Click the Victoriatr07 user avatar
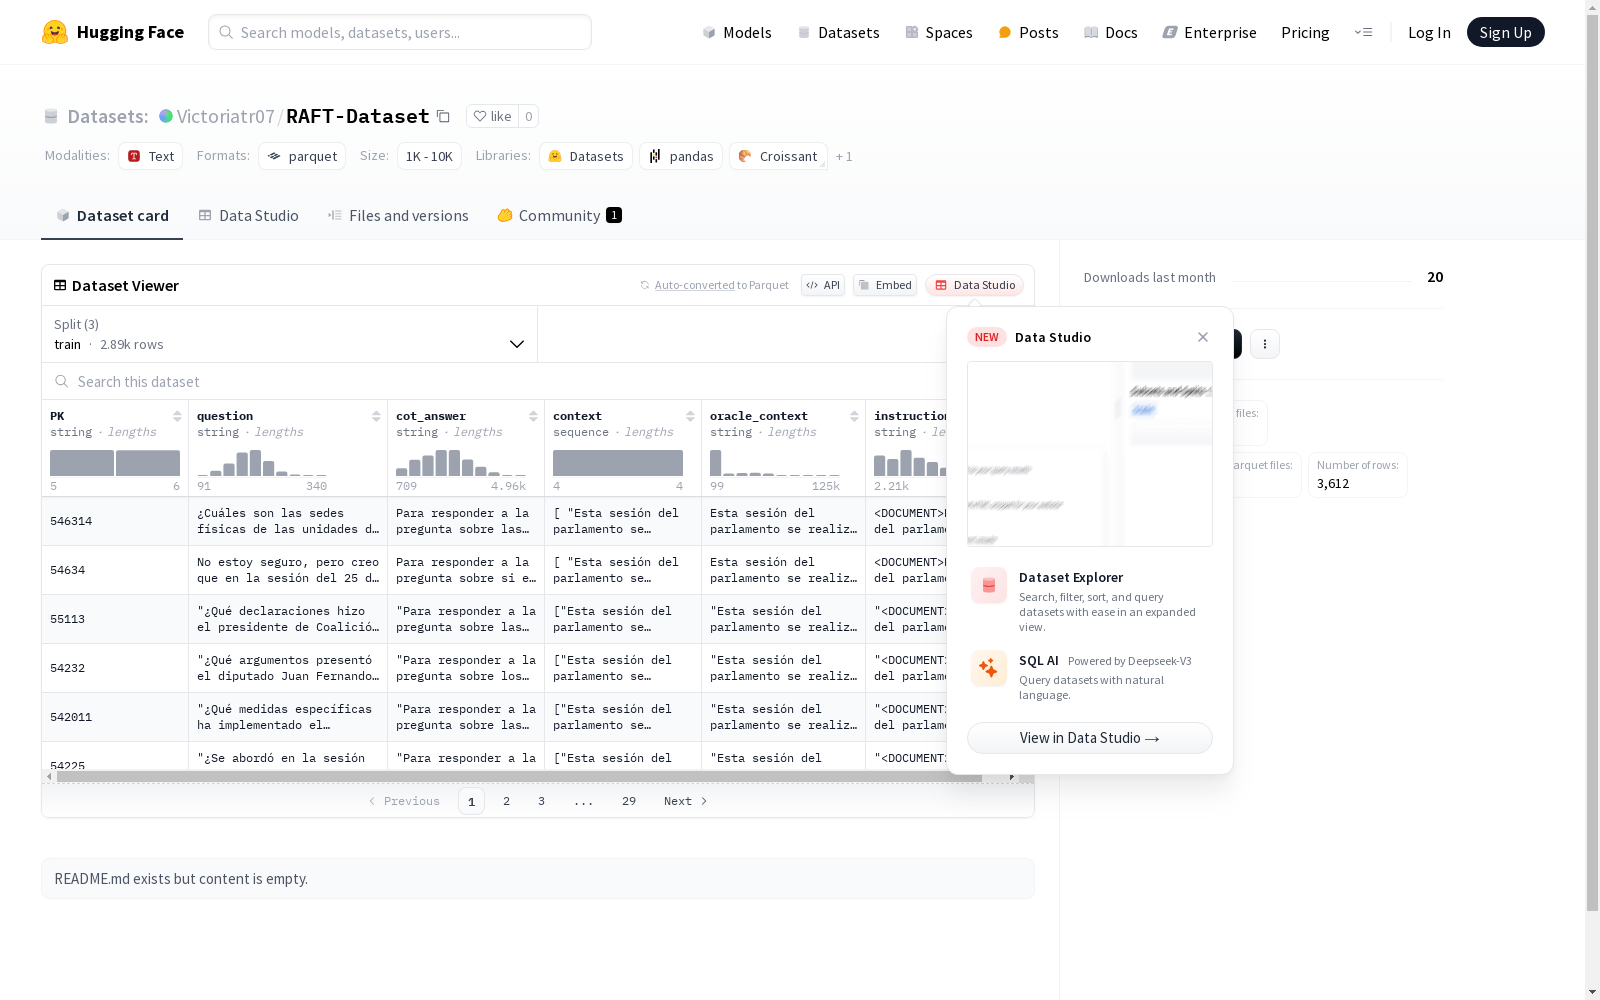1600x1000 pixels. pyautogui.click(x=166, y=116)
